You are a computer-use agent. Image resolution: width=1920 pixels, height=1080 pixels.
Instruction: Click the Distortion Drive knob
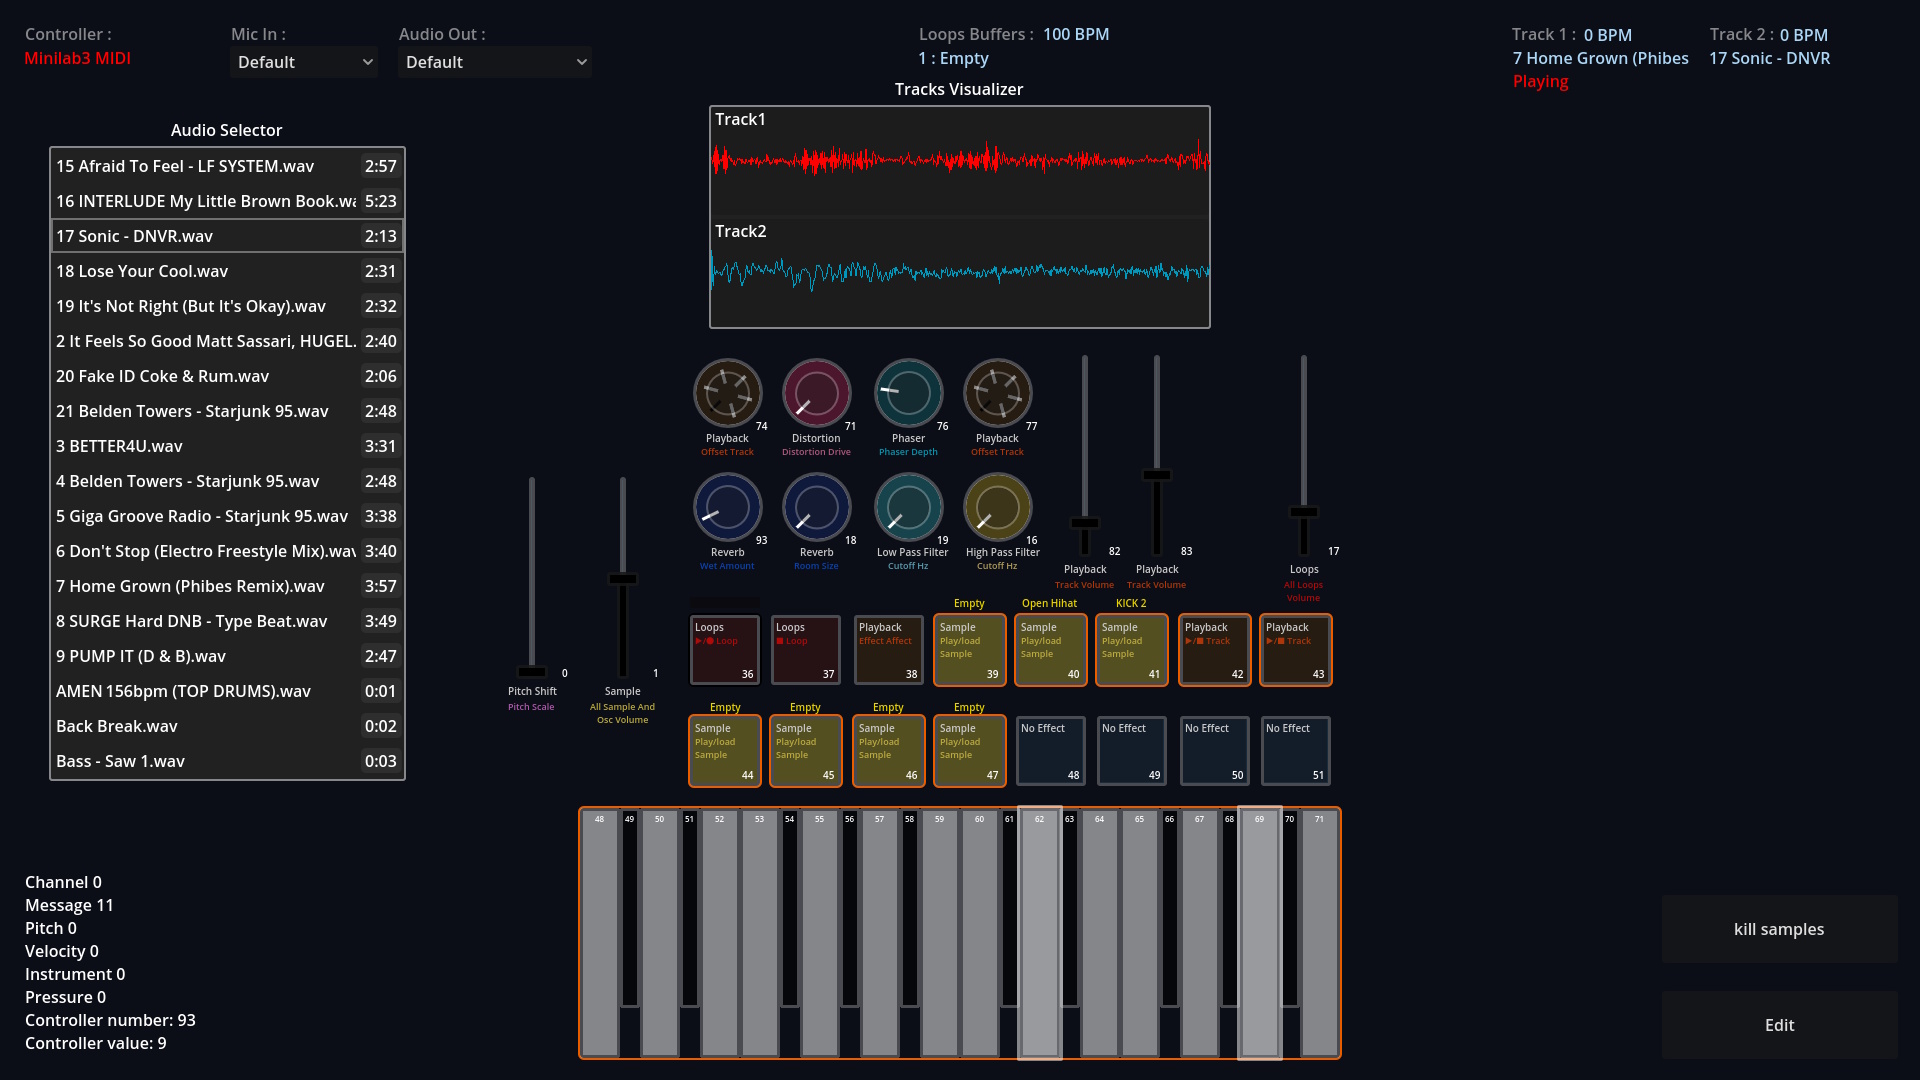816,393
